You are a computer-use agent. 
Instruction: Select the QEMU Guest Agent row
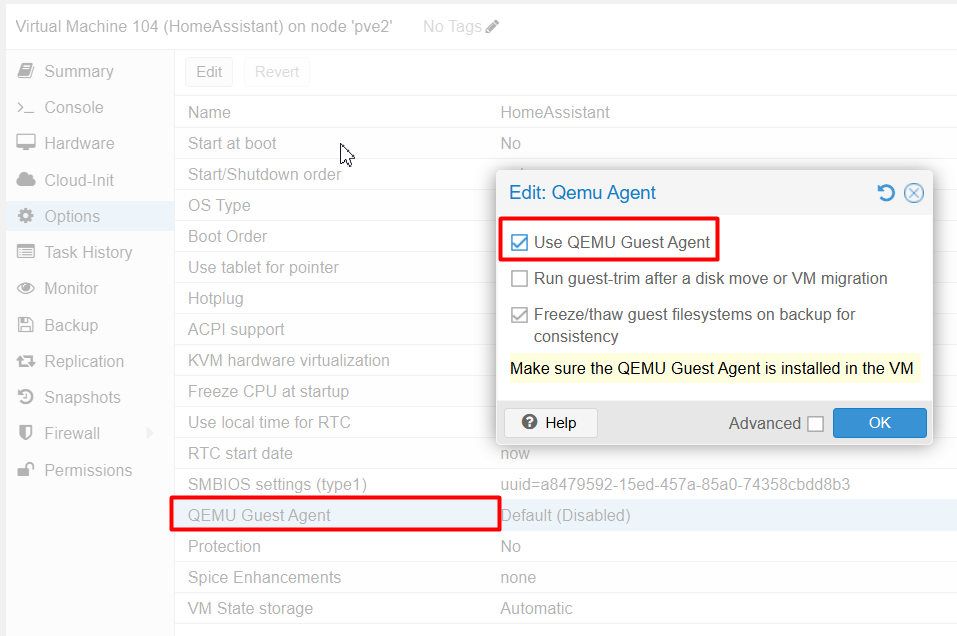pos(566,515)
